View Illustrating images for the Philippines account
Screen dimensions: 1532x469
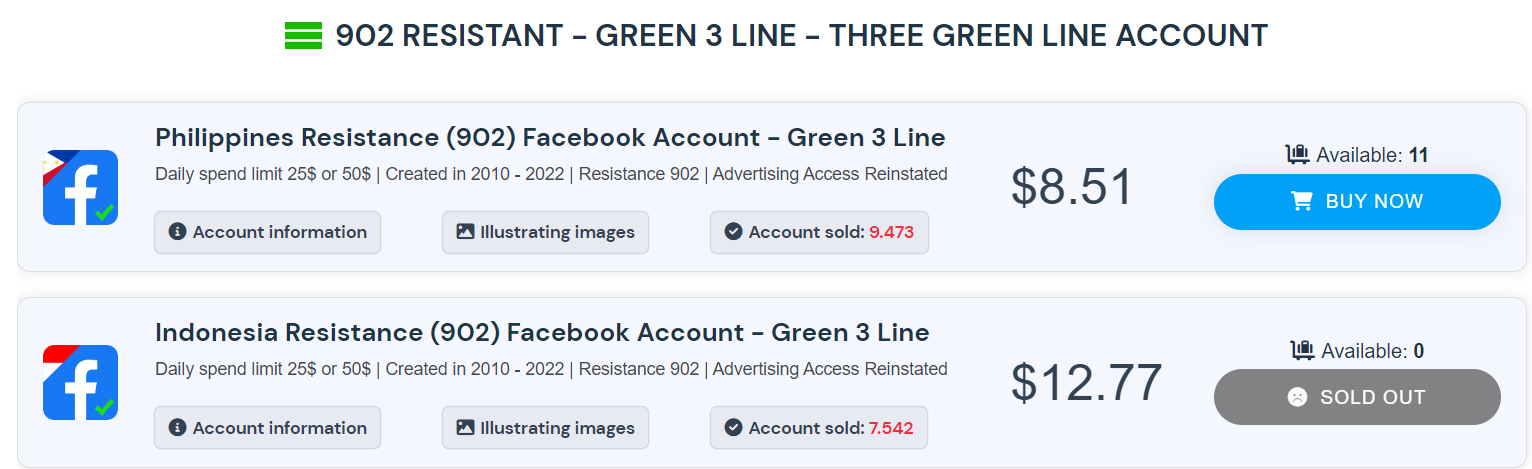tap(545, 232)
